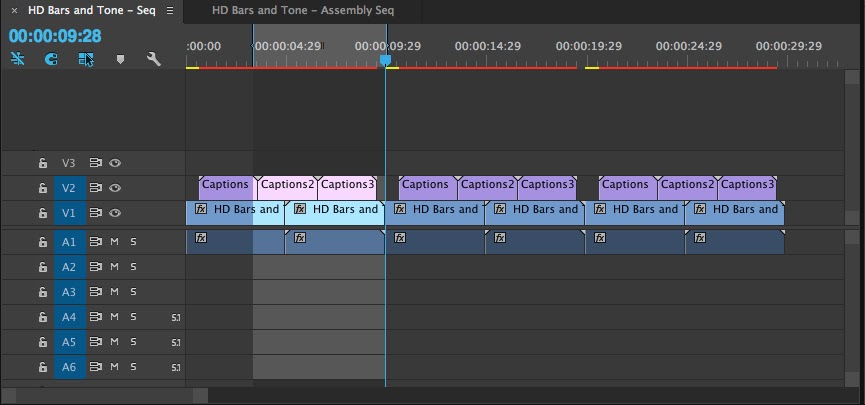Close the HD Bars and Tone – Seq tab

(14, 10)
